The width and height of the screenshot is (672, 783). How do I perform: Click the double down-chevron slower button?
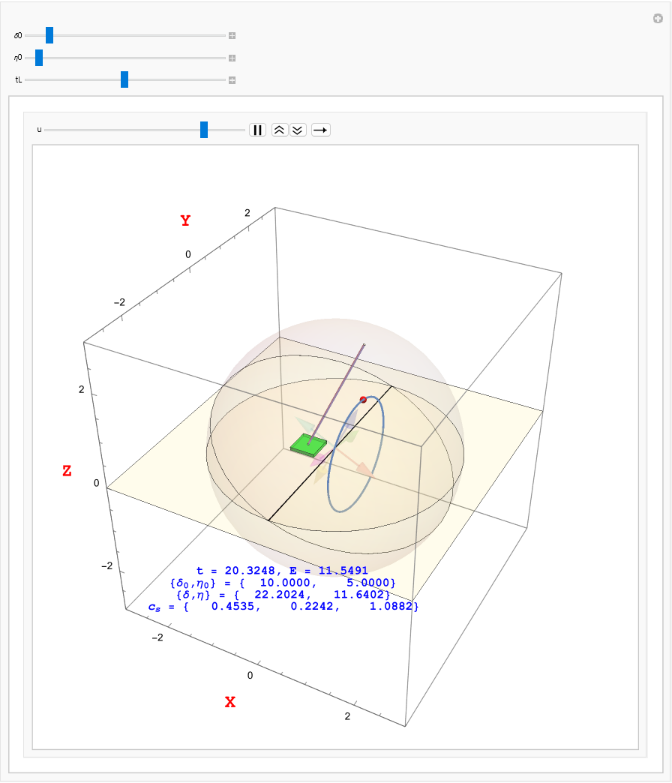click(x=297, y=130)
